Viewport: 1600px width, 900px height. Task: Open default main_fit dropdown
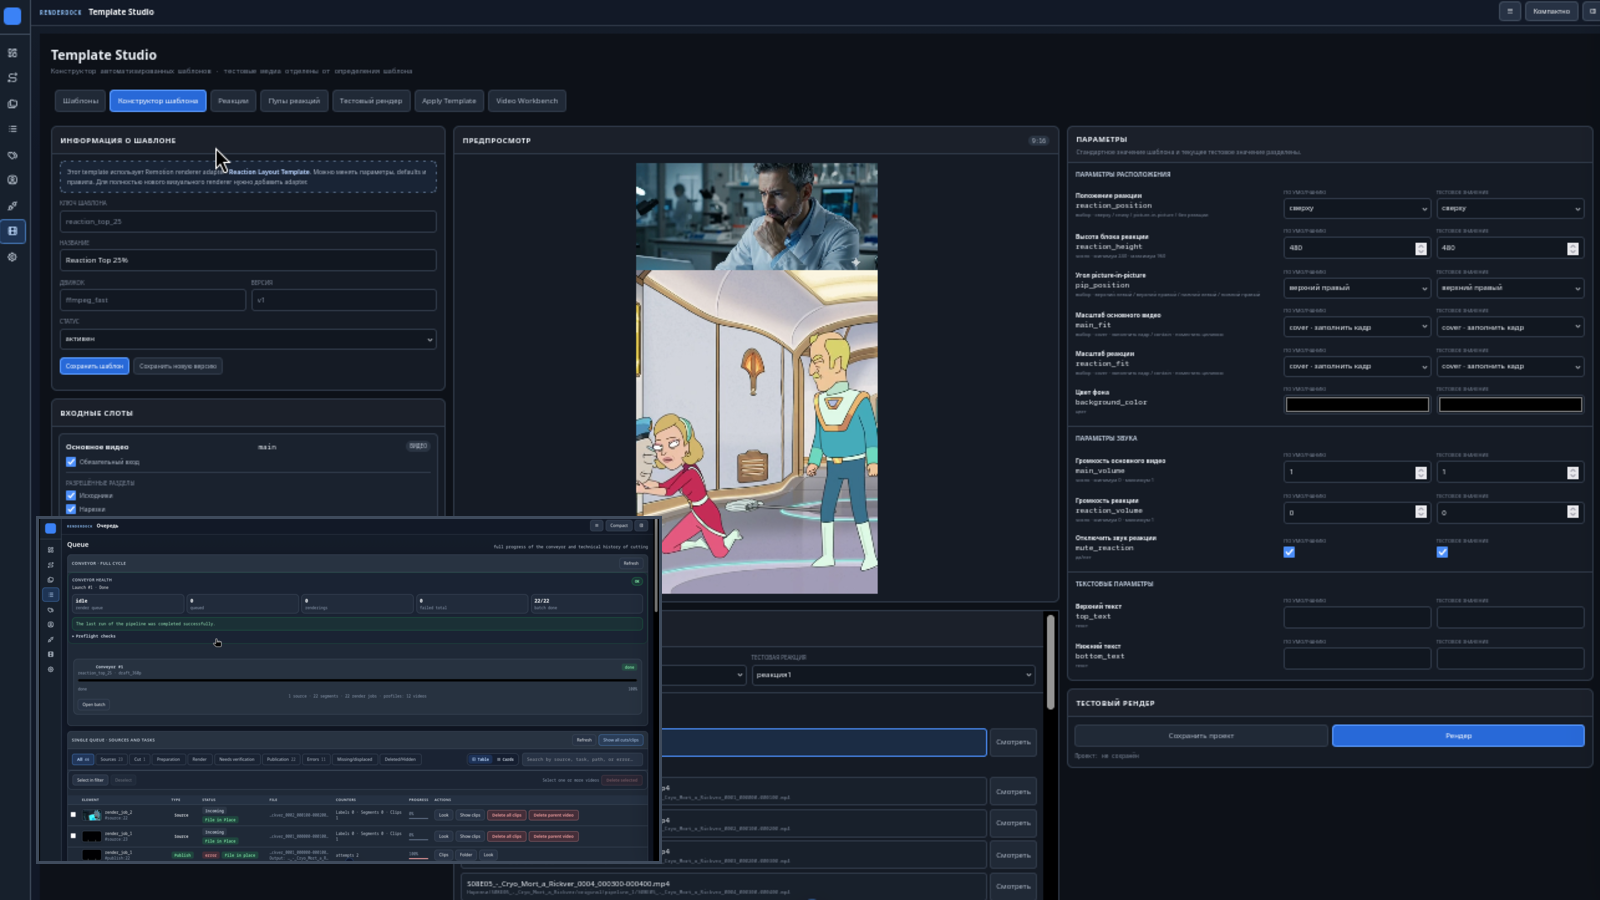1357,327
